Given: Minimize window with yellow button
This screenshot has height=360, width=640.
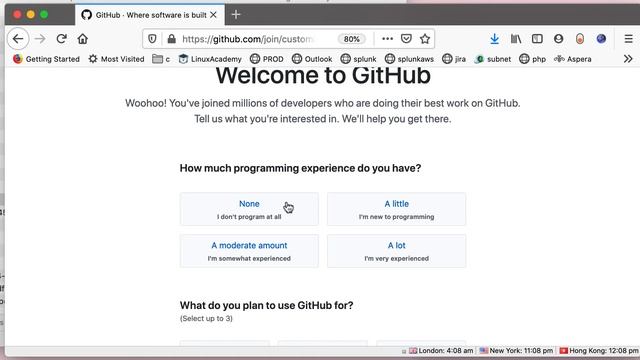Looking at the screenshot, I should pos(31,15).
